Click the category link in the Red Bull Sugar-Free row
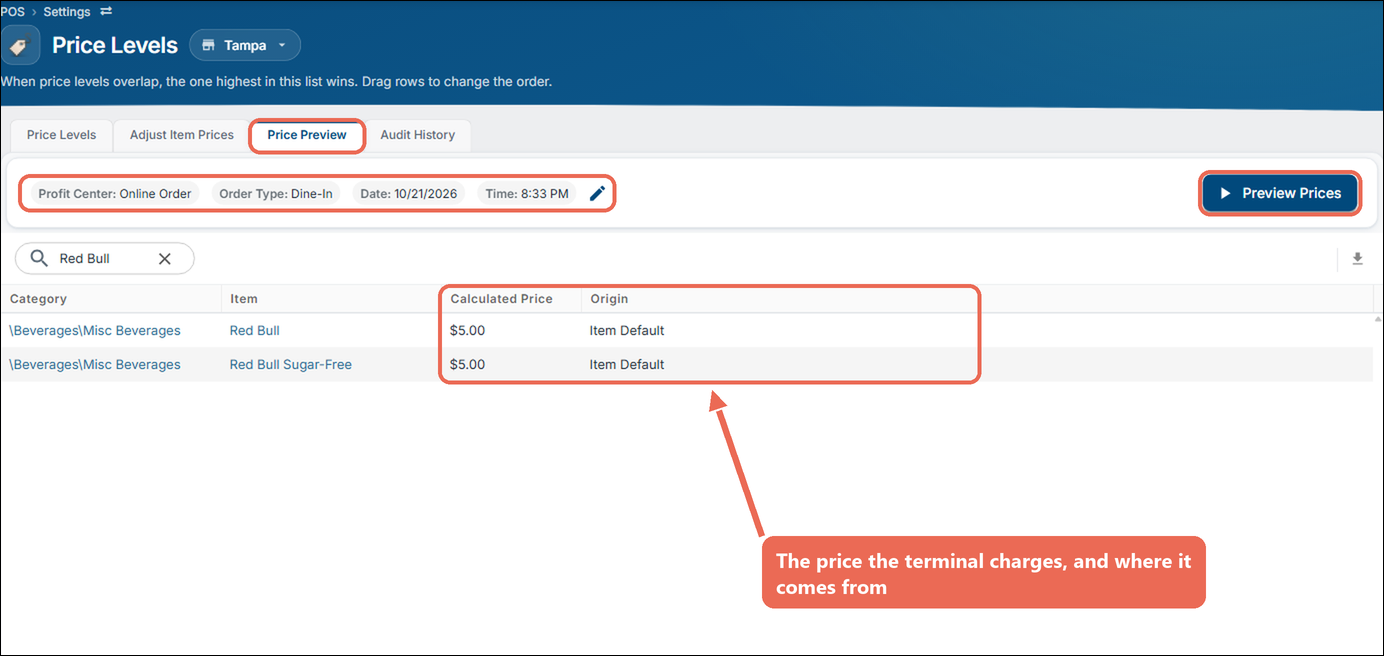The width and height of the screenshot is (1384, 656). (x=95, y=365)
